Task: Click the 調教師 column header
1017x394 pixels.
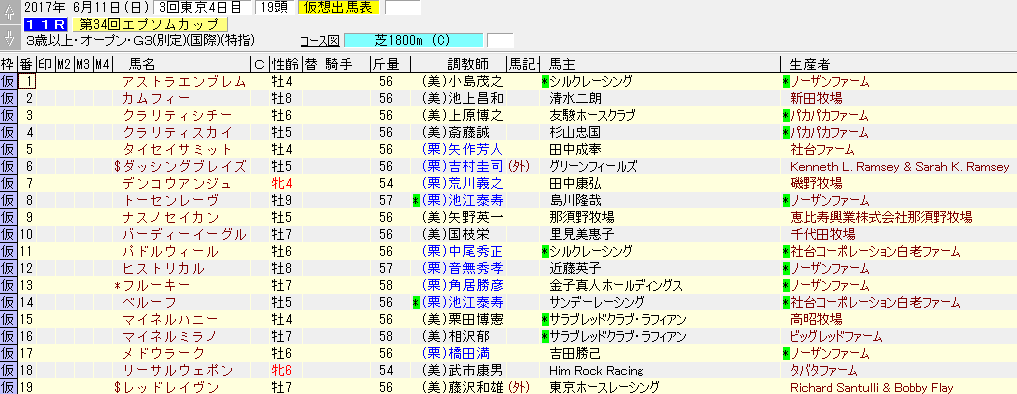Action: [468, 64]
